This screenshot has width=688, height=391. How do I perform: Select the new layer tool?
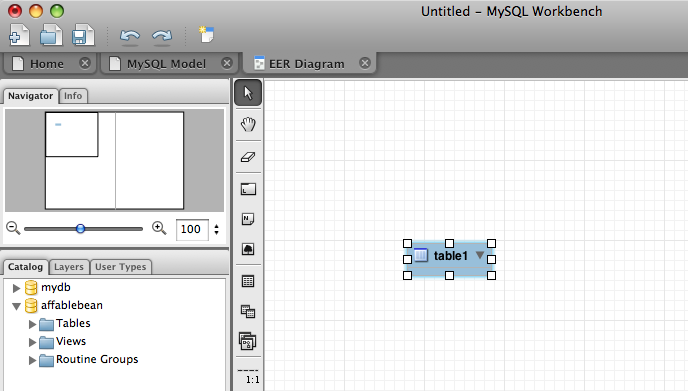pyautogui.click(x=248, y=189)
